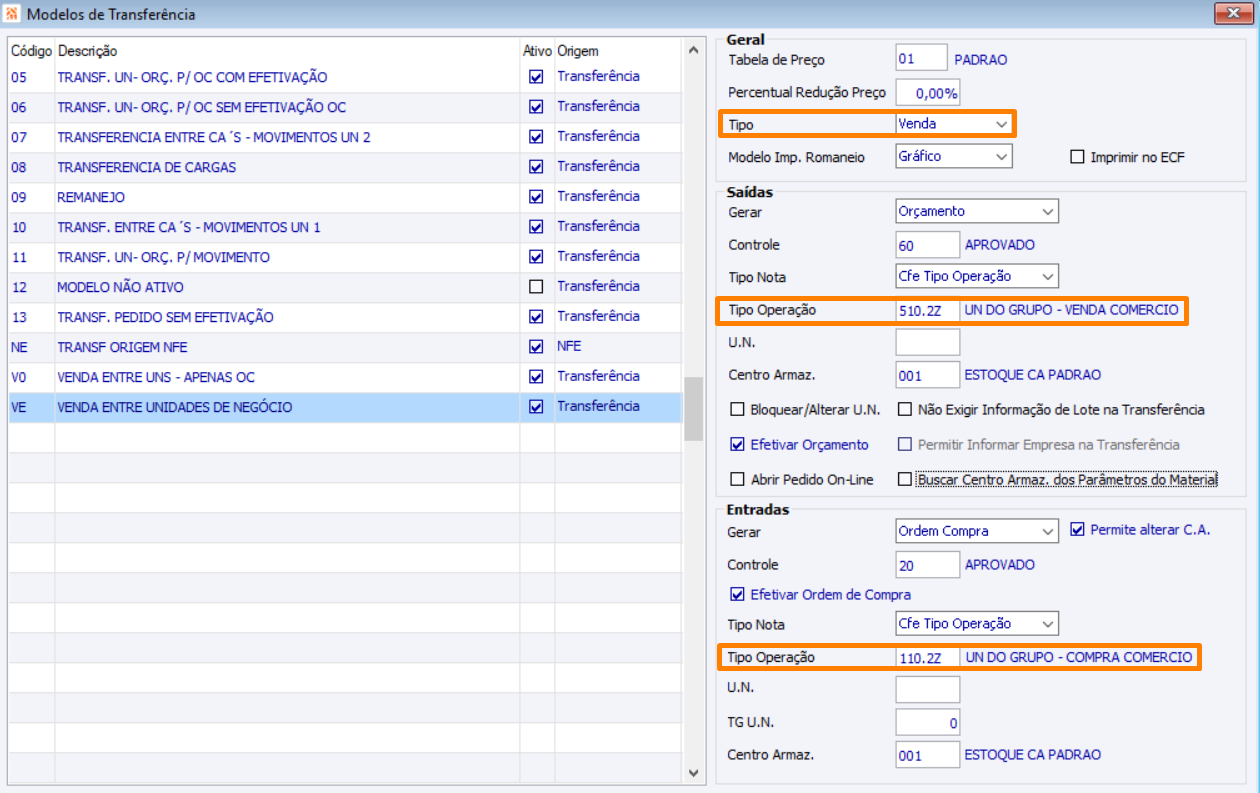Screen dimensions: 1260x793
Task: Select row VENDA ENTRE UNIDADES DE NEGÓCIO
Action: click(x=345, y=407)
